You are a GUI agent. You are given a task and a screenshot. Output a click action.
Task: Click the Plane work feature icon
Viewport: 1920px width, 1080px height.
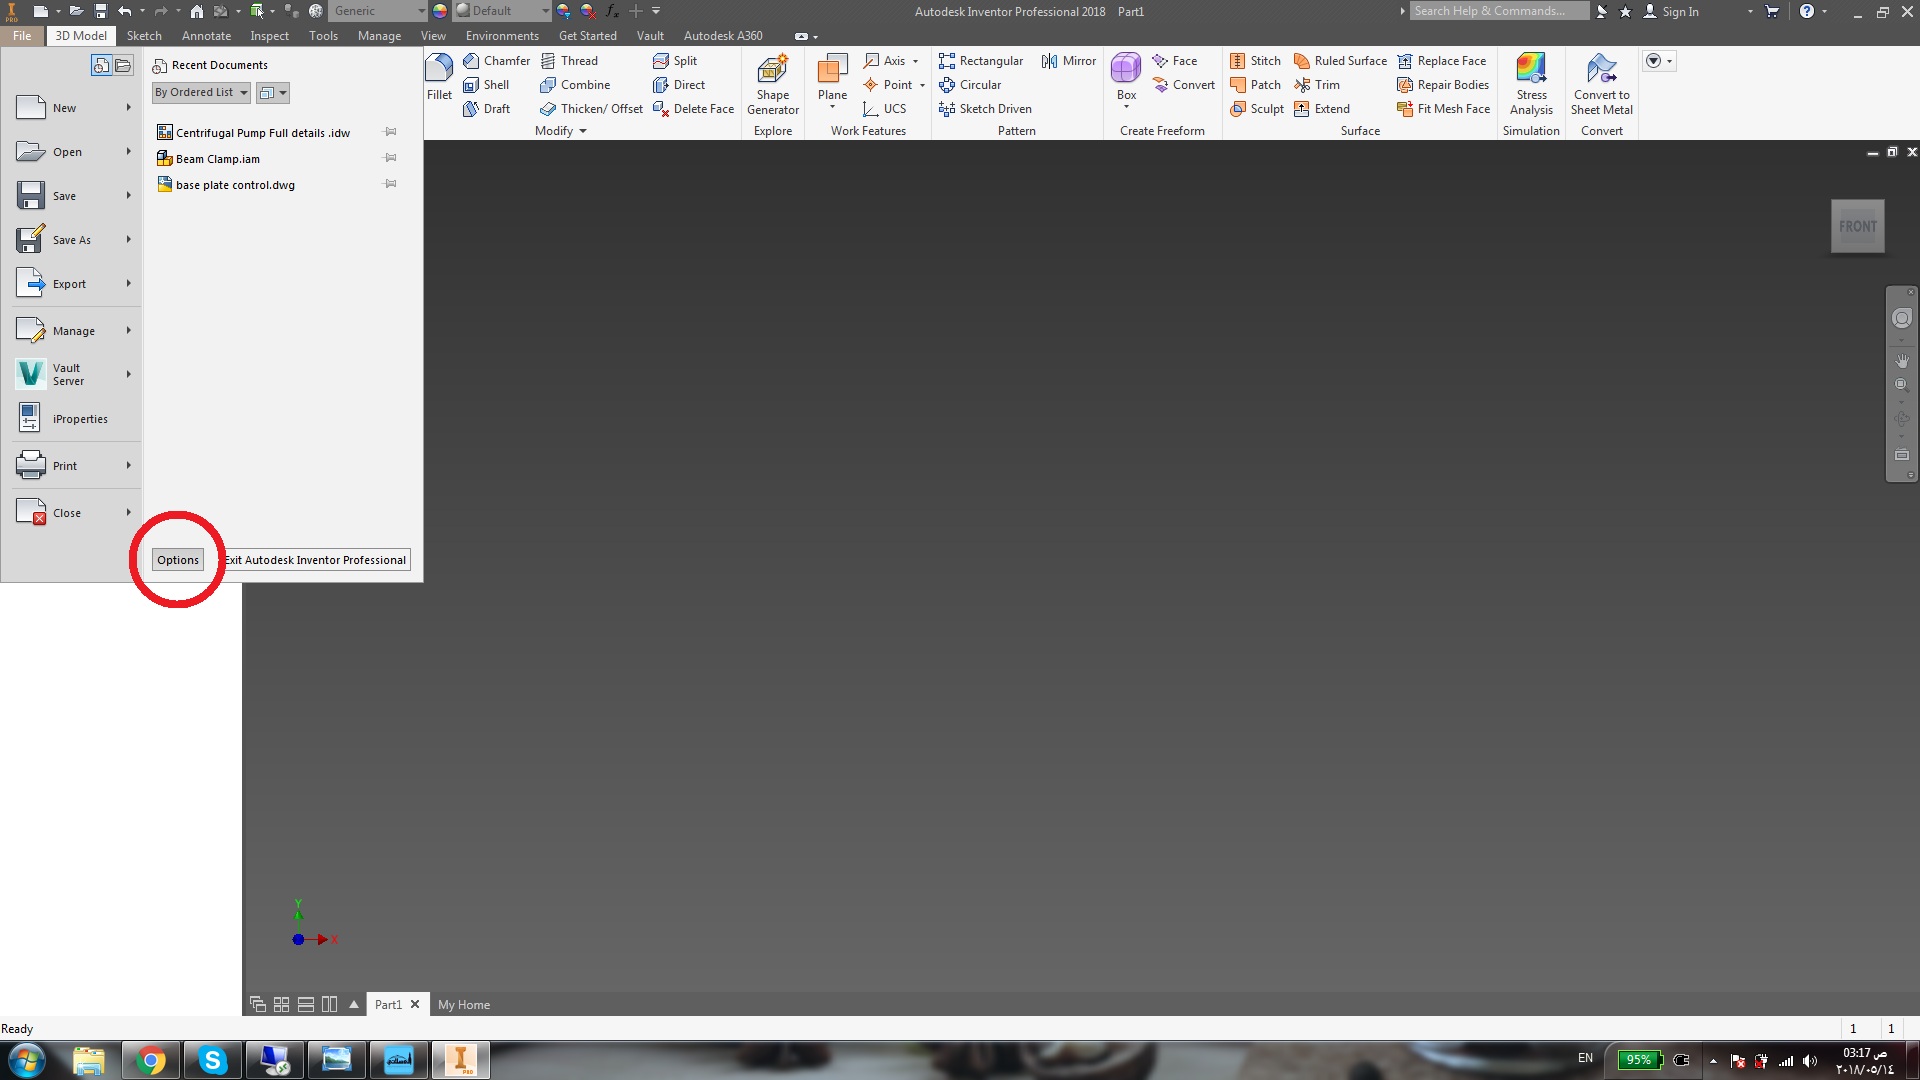(x=831, y=71)
